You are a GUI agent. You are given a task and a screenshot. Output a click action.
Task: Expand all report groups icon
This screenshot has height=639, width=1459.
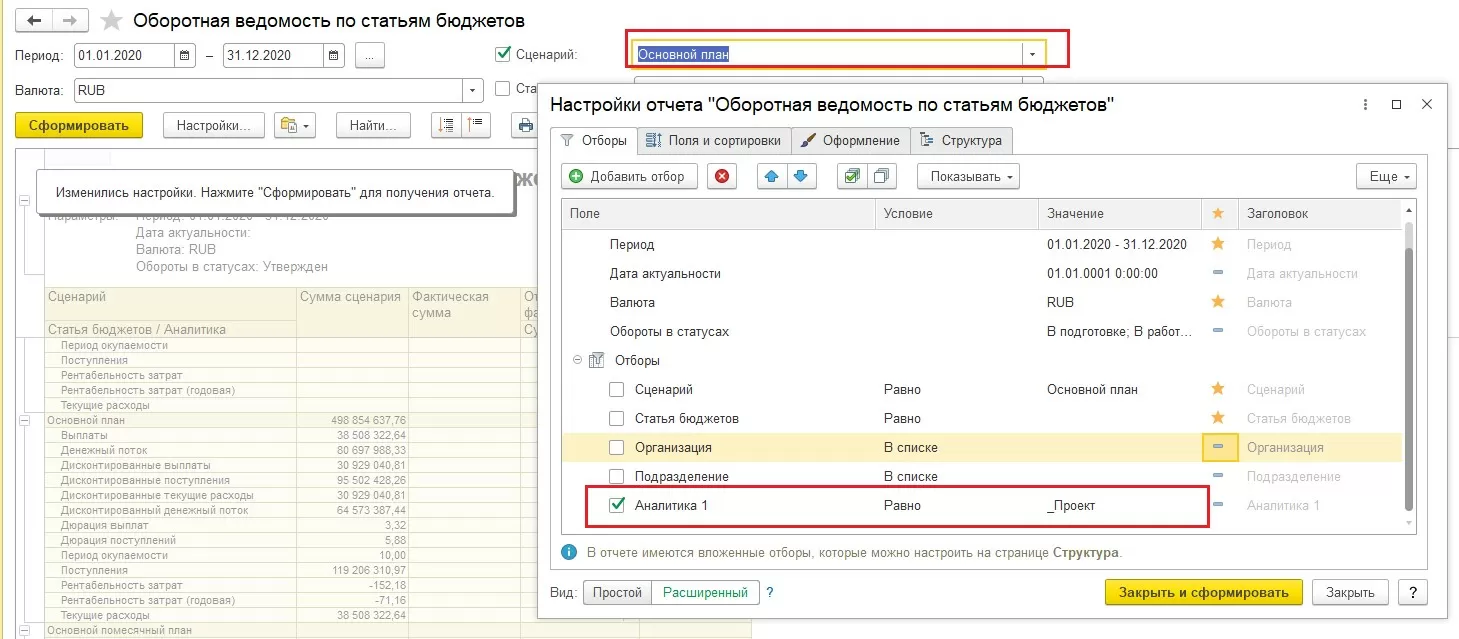point(446,125)
